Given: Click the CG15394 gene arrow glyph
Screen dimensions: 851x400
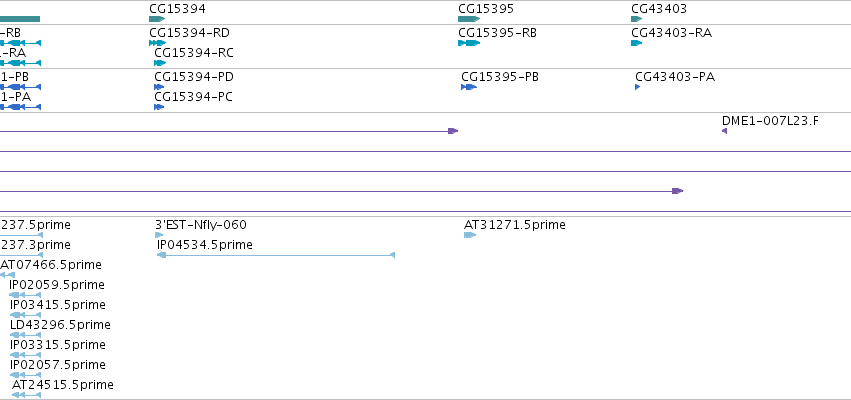Looking at the screenshot, I should [157, 19].
